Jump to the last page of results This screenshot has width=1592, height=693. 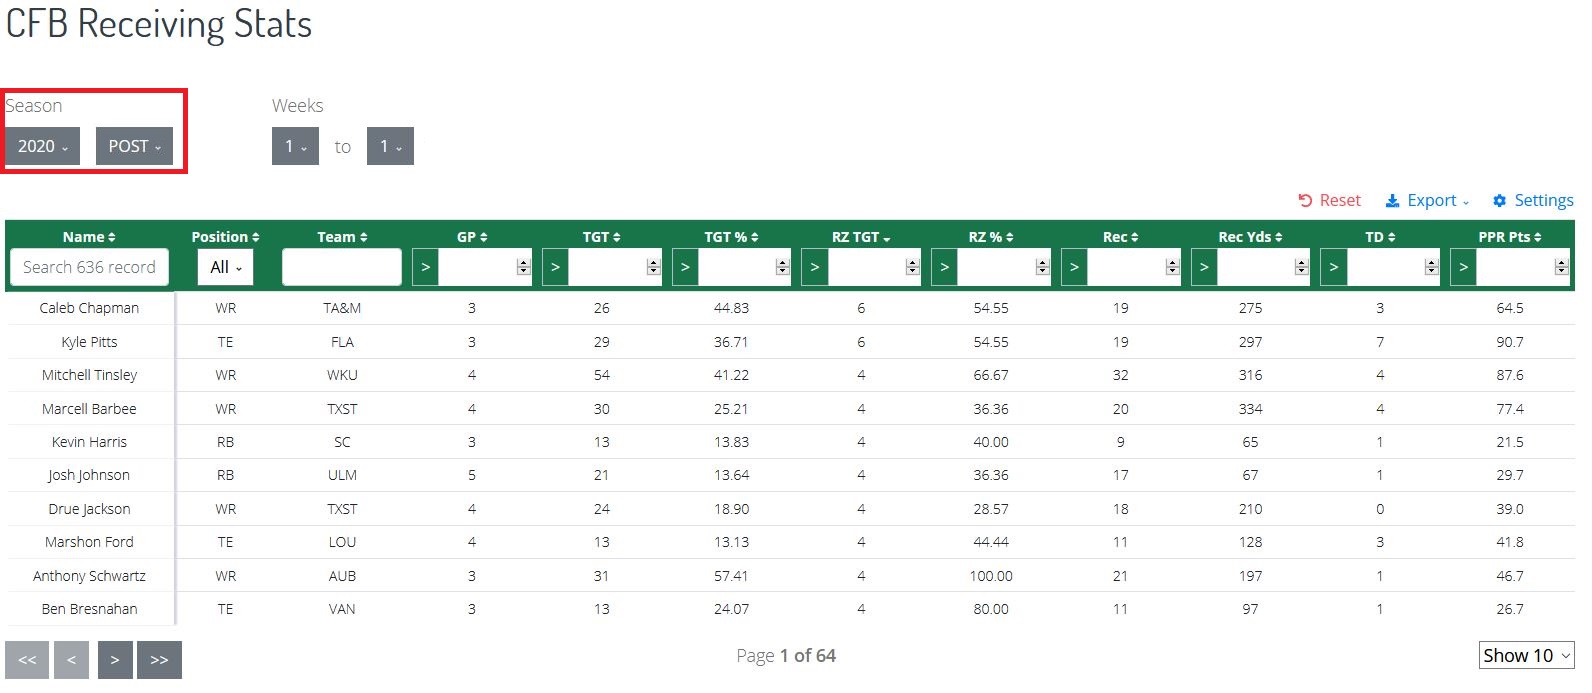(x=160, y=659)
